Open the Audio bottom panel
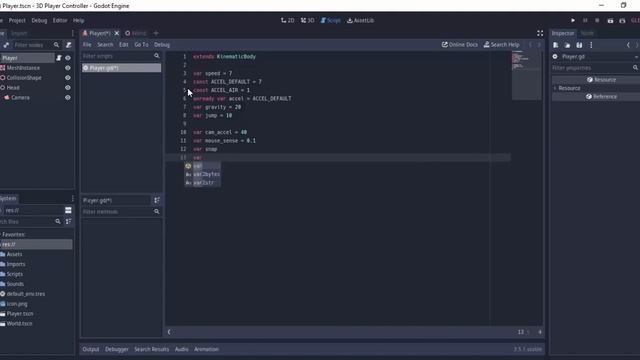Screen dimensions: 640x360 tap(182, 349)
